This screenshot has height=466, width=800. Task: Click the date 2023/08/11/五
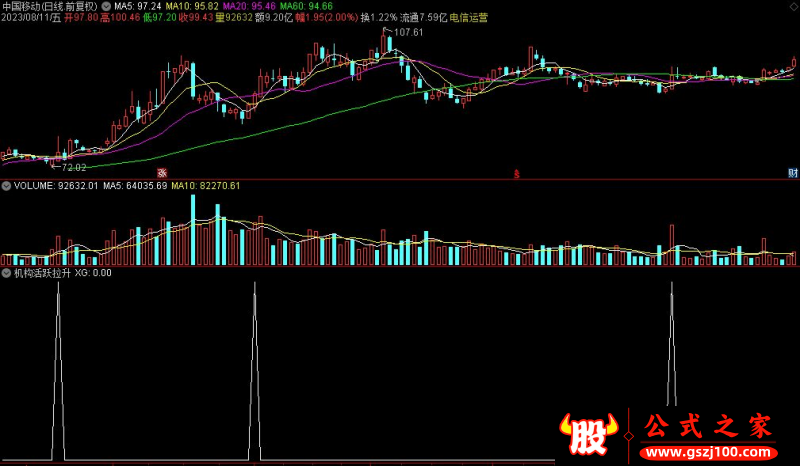[31, 17]
